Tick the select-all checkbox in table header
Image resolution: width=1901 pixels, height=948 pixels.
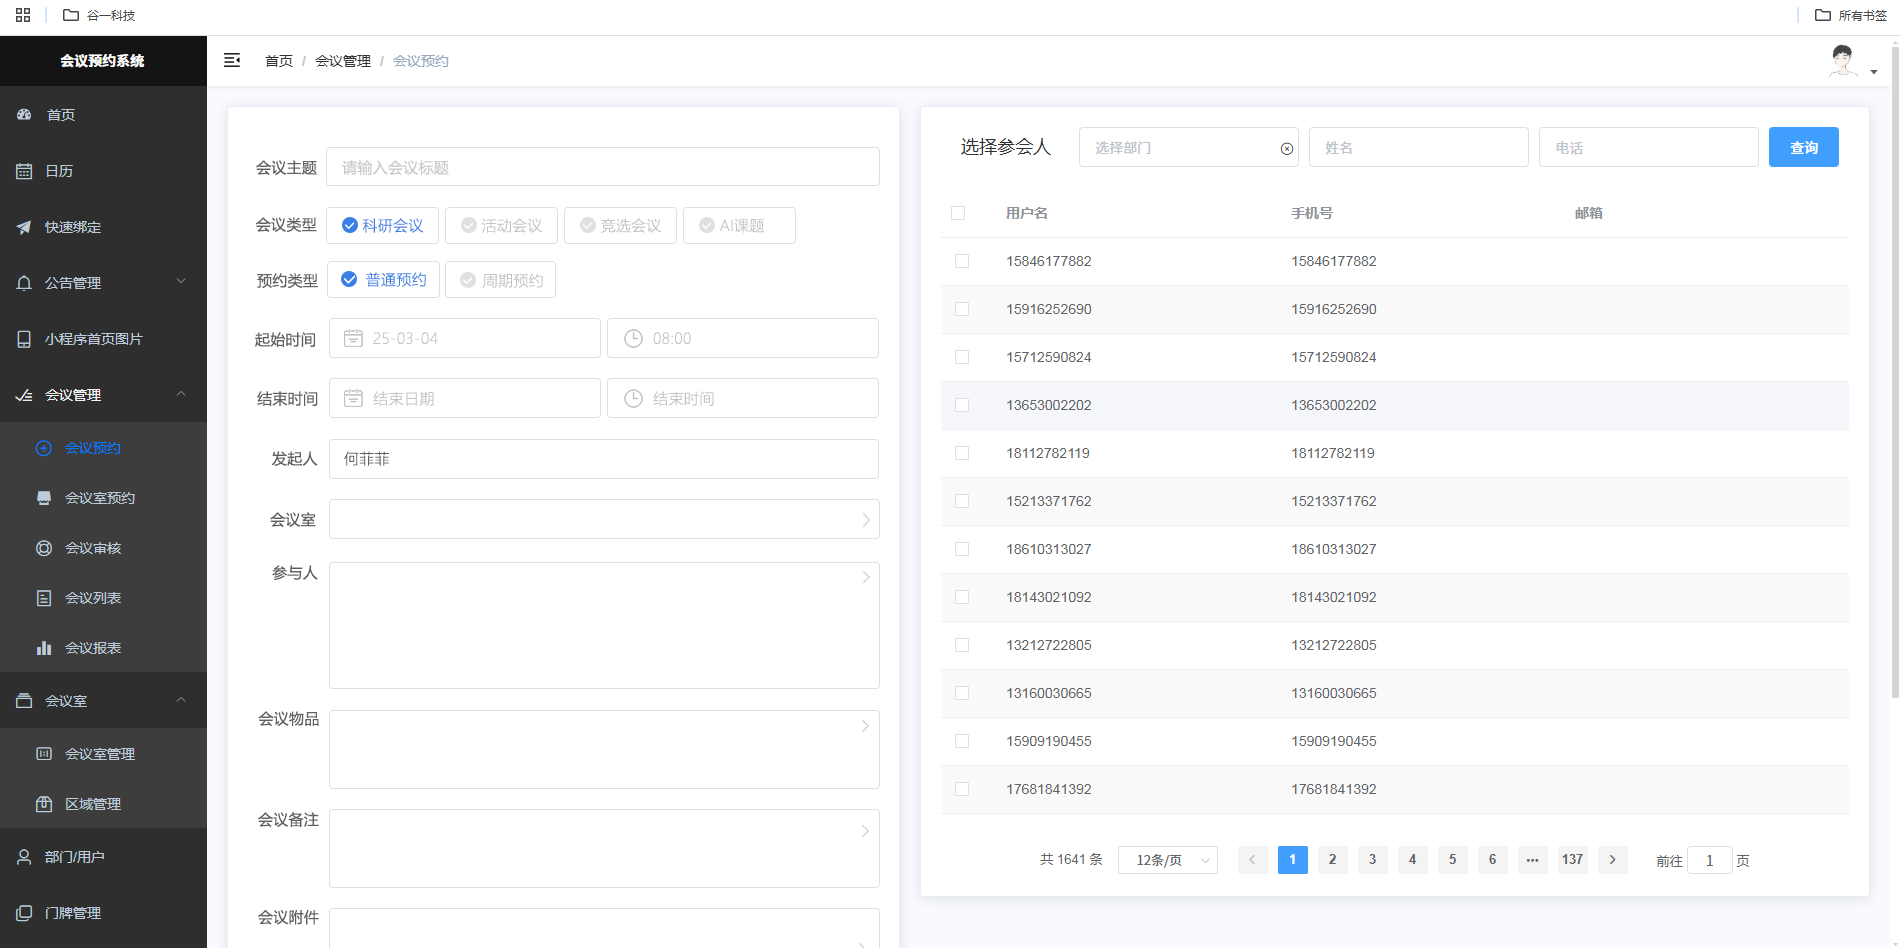958,213
